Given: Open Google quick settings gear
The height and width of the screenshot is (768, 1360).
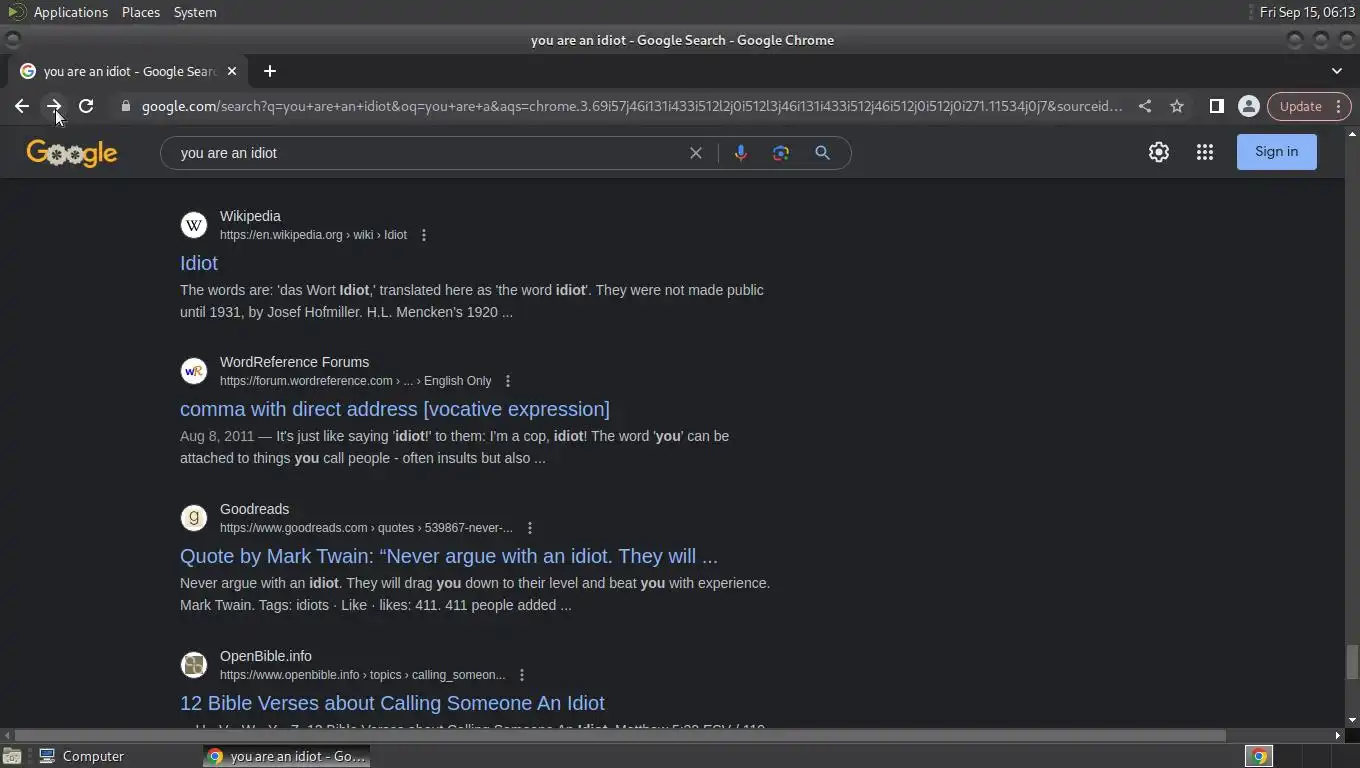Looking at the screenshot, I should 1158,152.
